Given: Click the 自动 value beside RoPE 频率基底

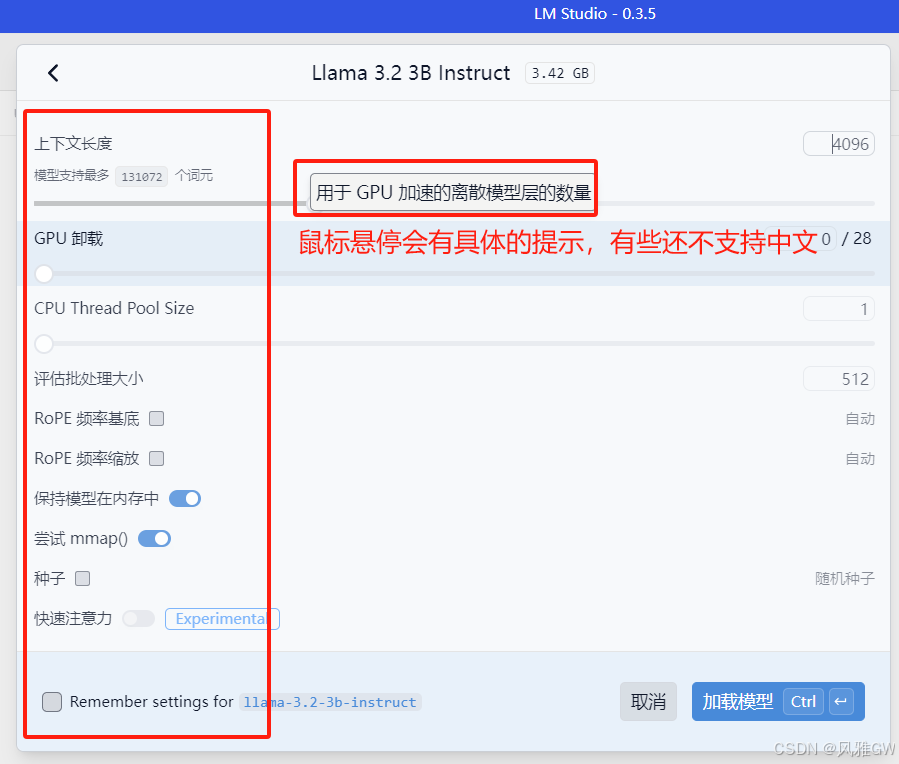Looking at the screenshot, I should [860, 419].
